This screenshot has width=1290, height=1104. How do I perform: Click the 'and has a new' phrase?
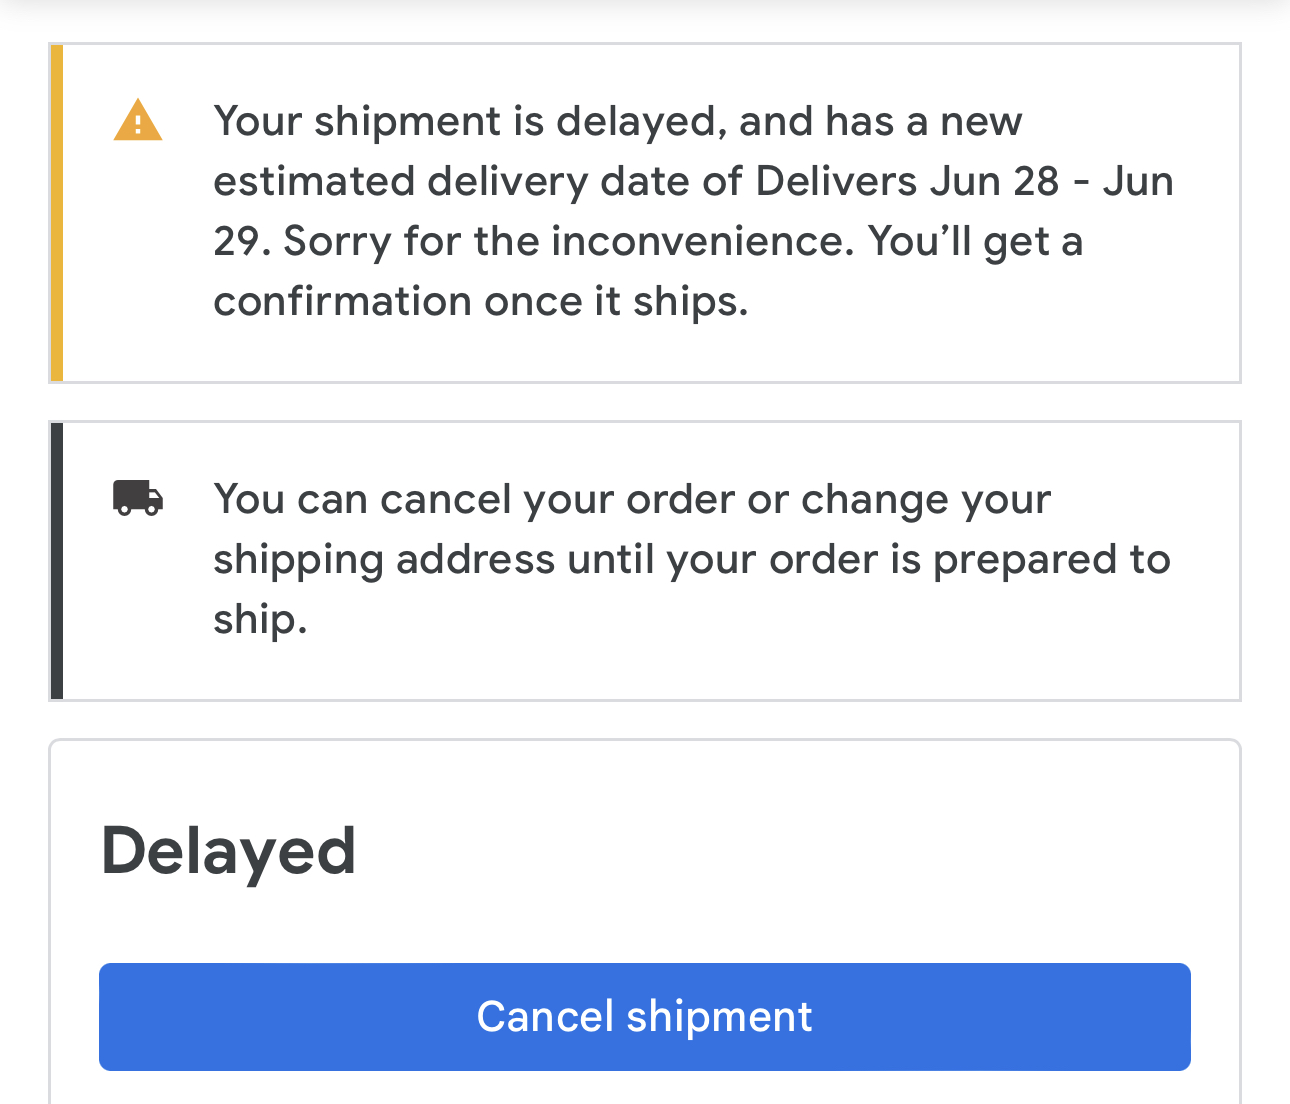tap(881, 122)
